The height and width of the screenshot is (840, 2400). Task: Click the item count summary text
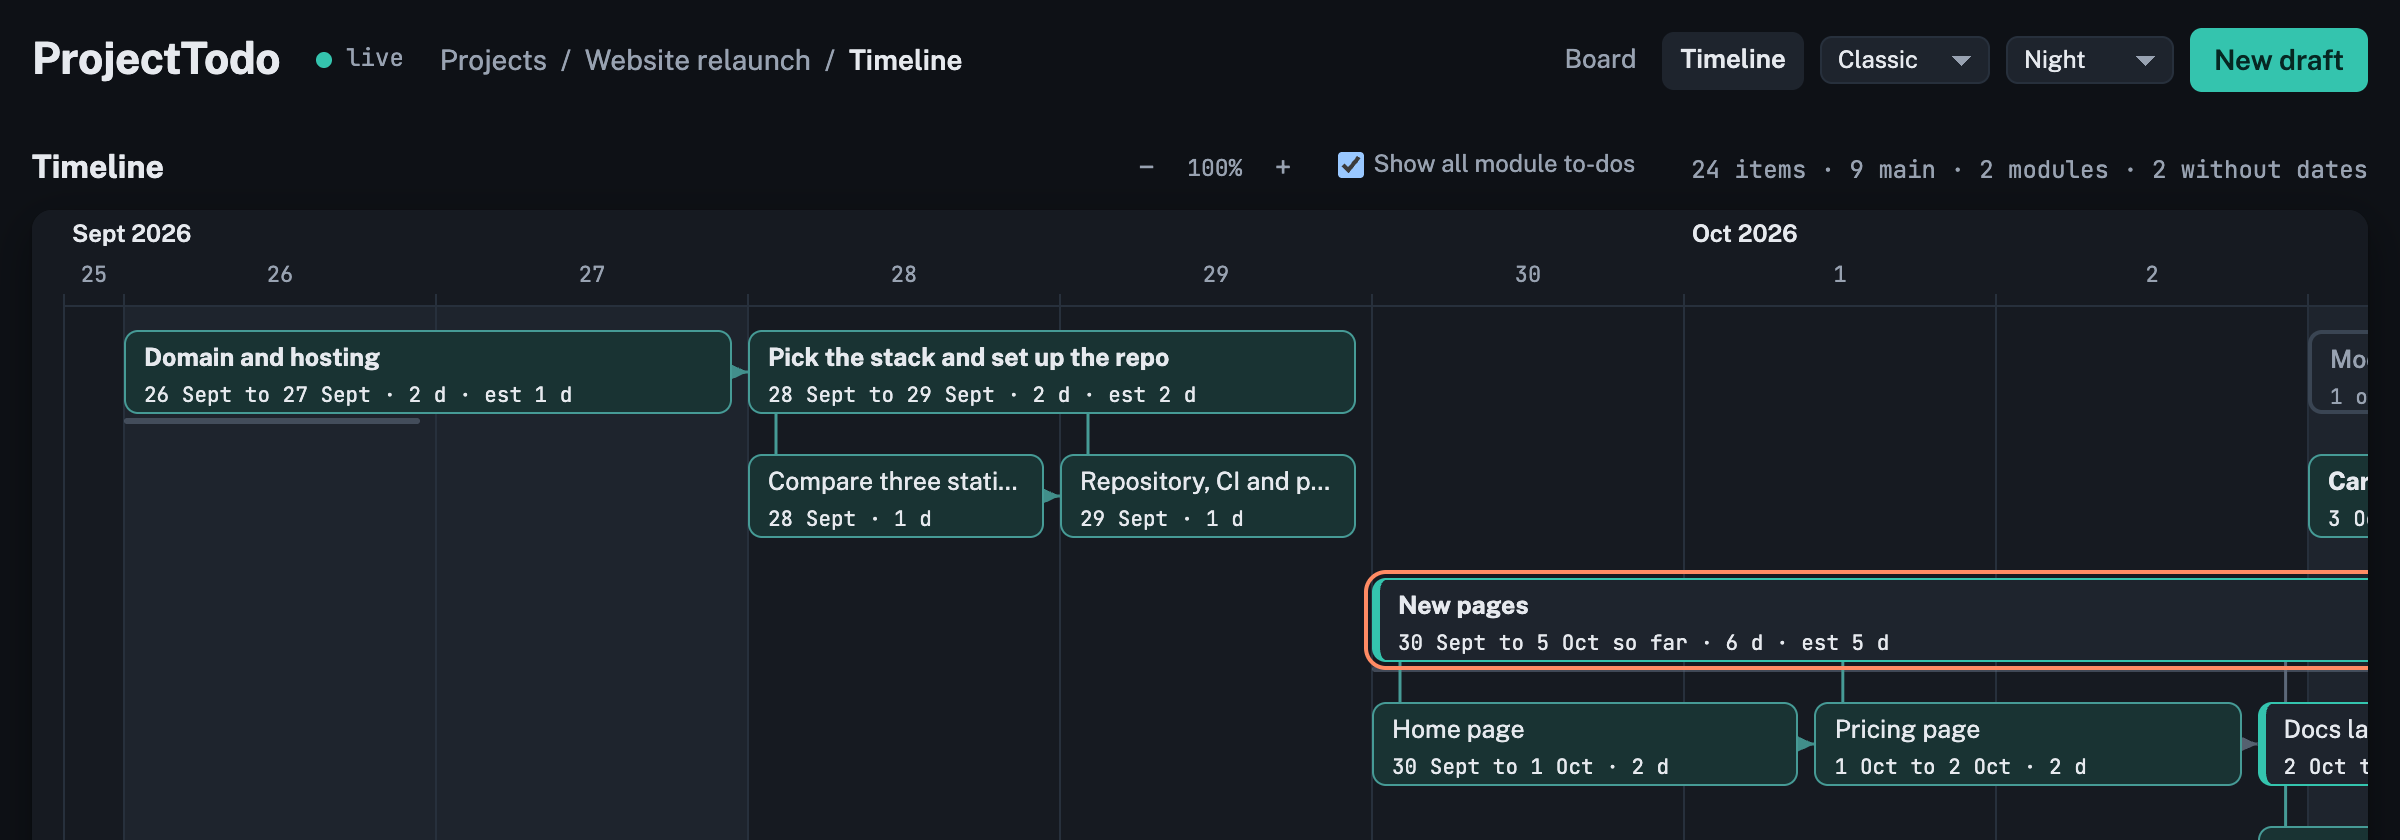2029,170
